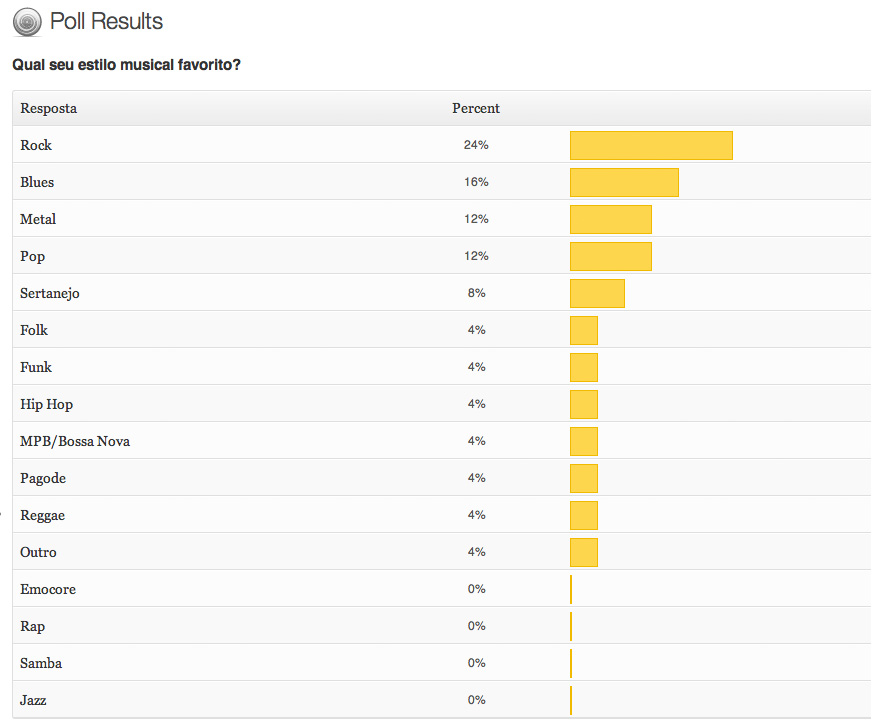Select the Emocore answer label

click(48, 589)
